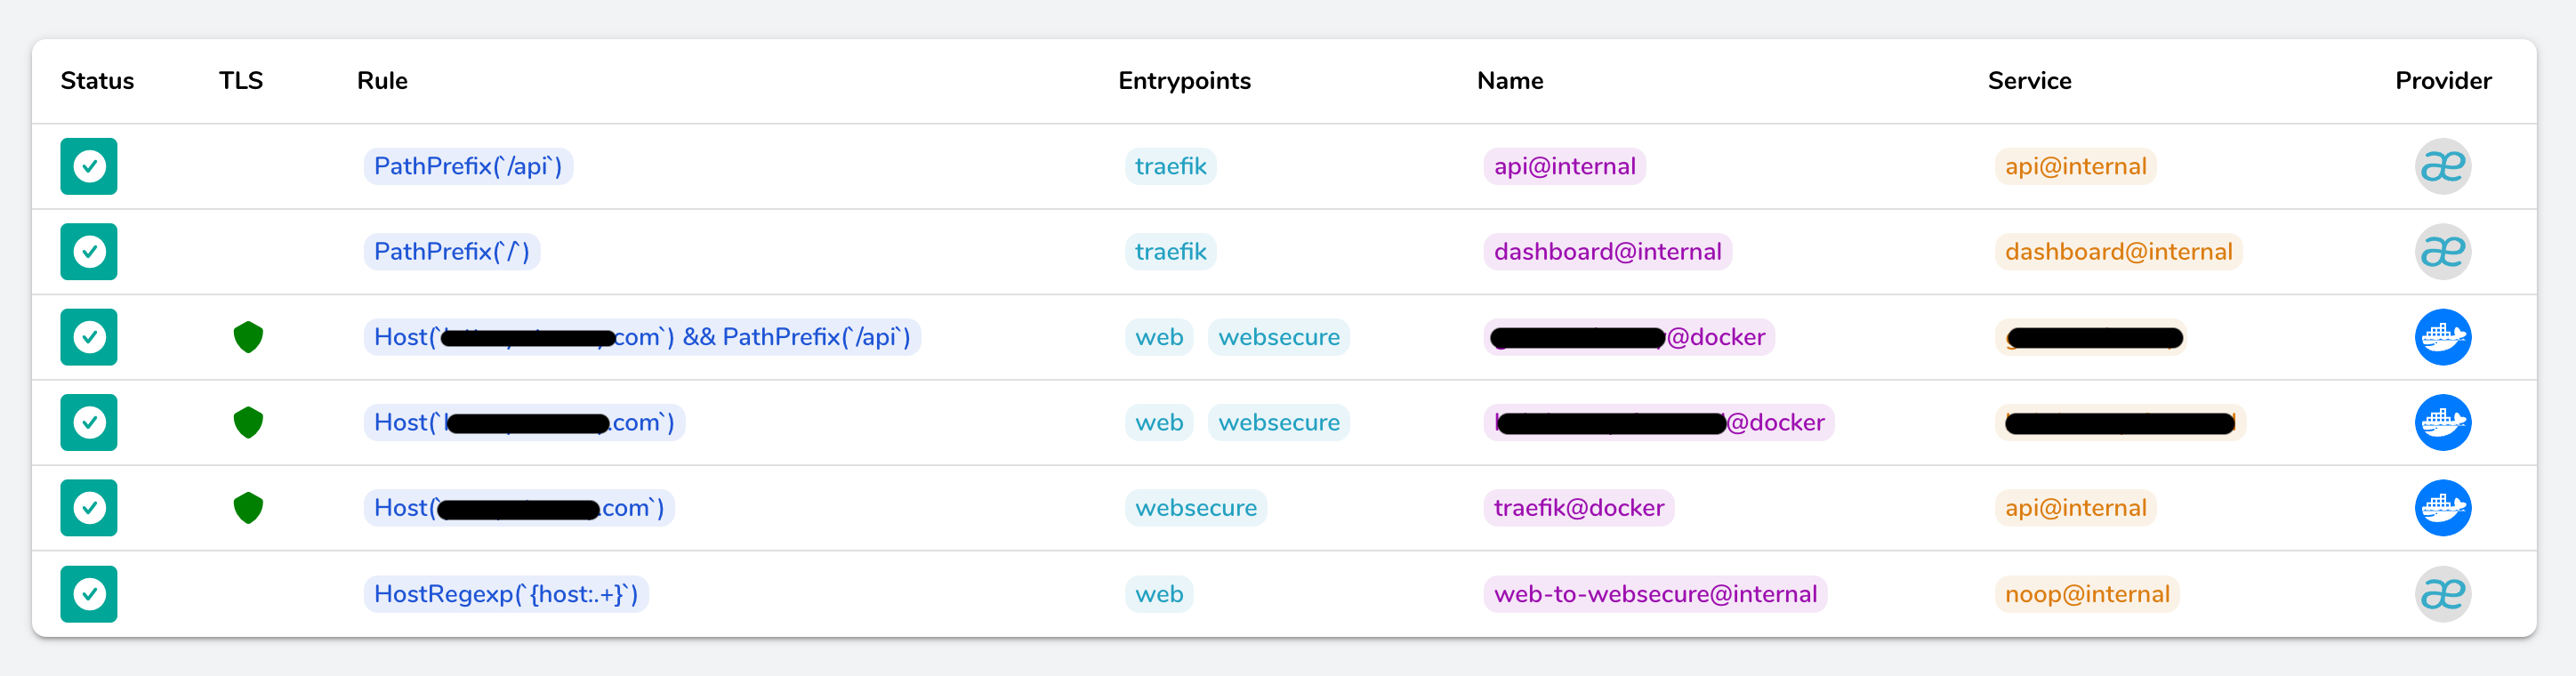Toggle the status checkmark on the dashboard@internal row
Image resolution: width=2576 pixels, height=676 pixels.
88,251
